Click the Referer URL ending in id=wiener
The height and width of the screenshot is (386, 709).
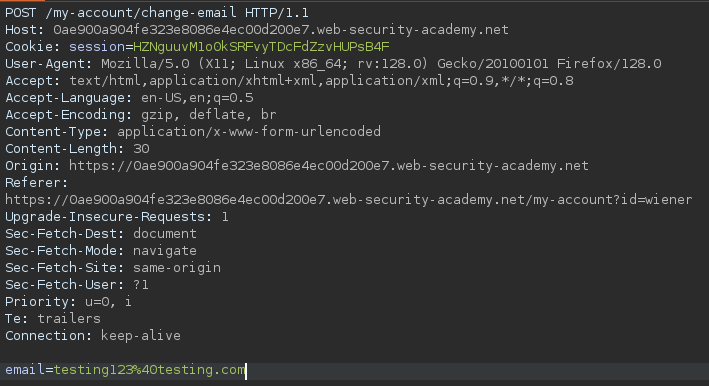coord(349,200)
